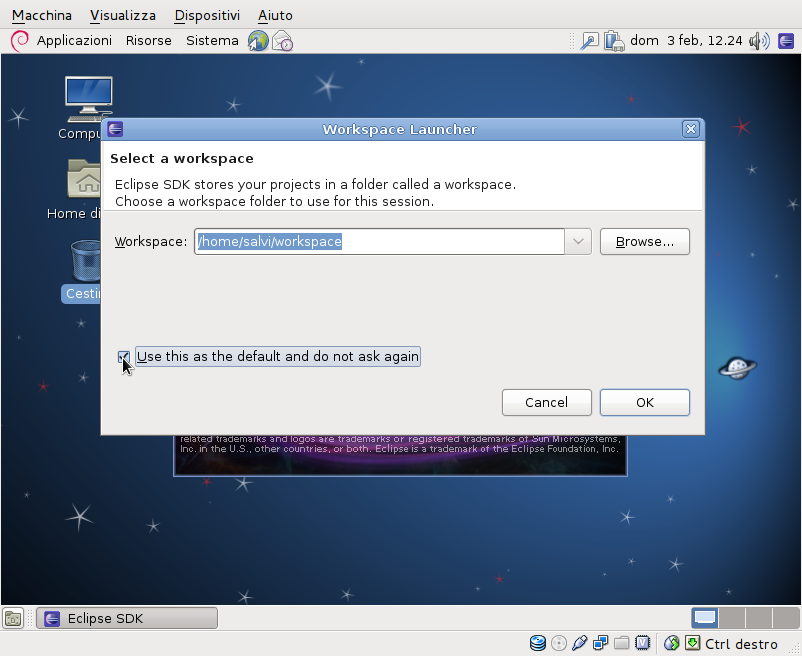Click the Workspace path input field
This screenshot has width=802, height=656.
379,241
